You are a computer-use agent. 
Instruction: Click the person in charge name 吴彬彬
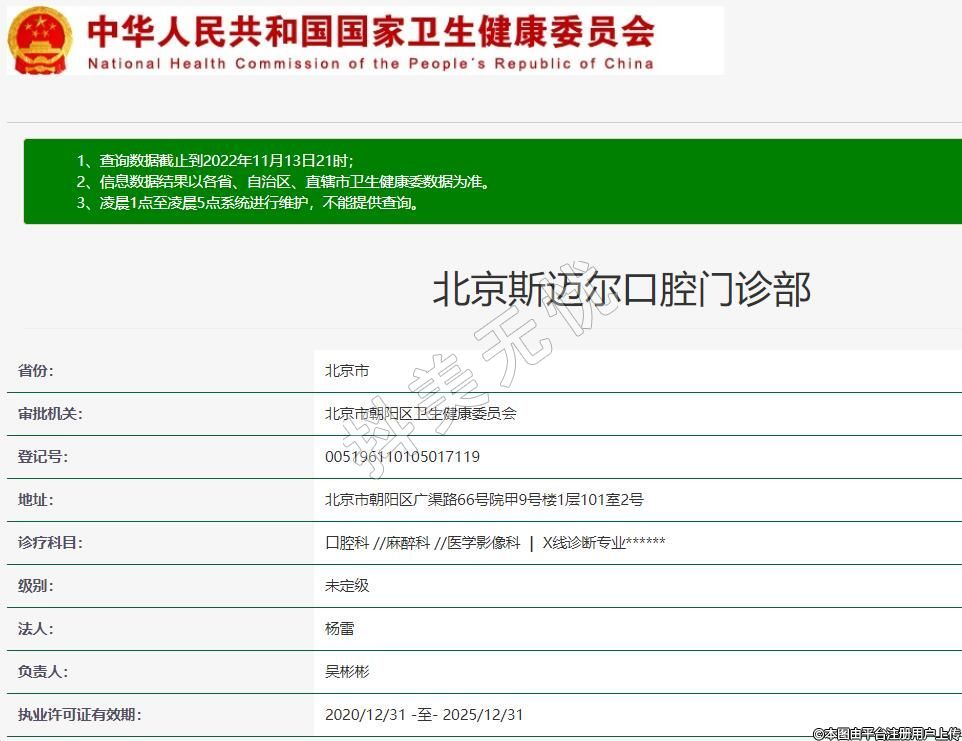coord(347,672)
